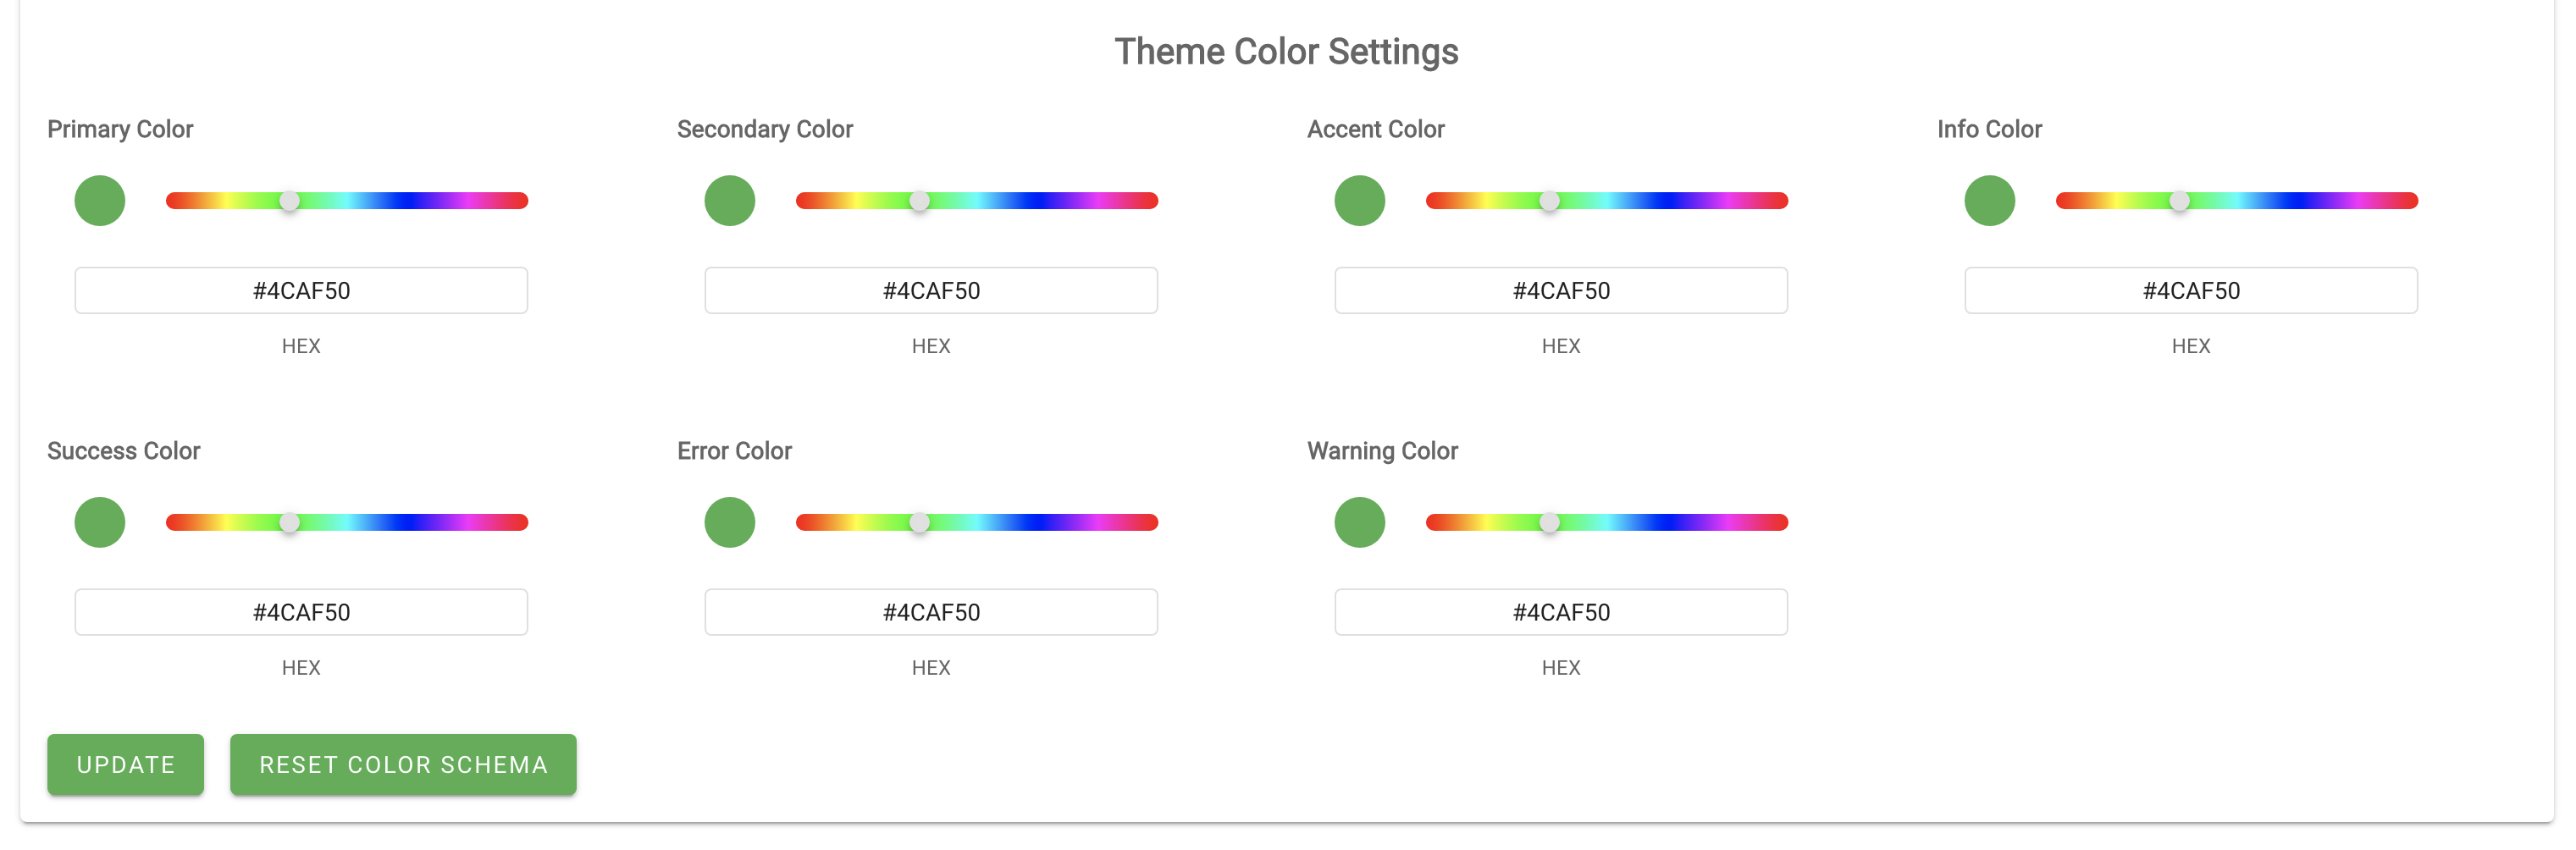
Task: Click the Info Color preview circle
Action: point(1990,201)
